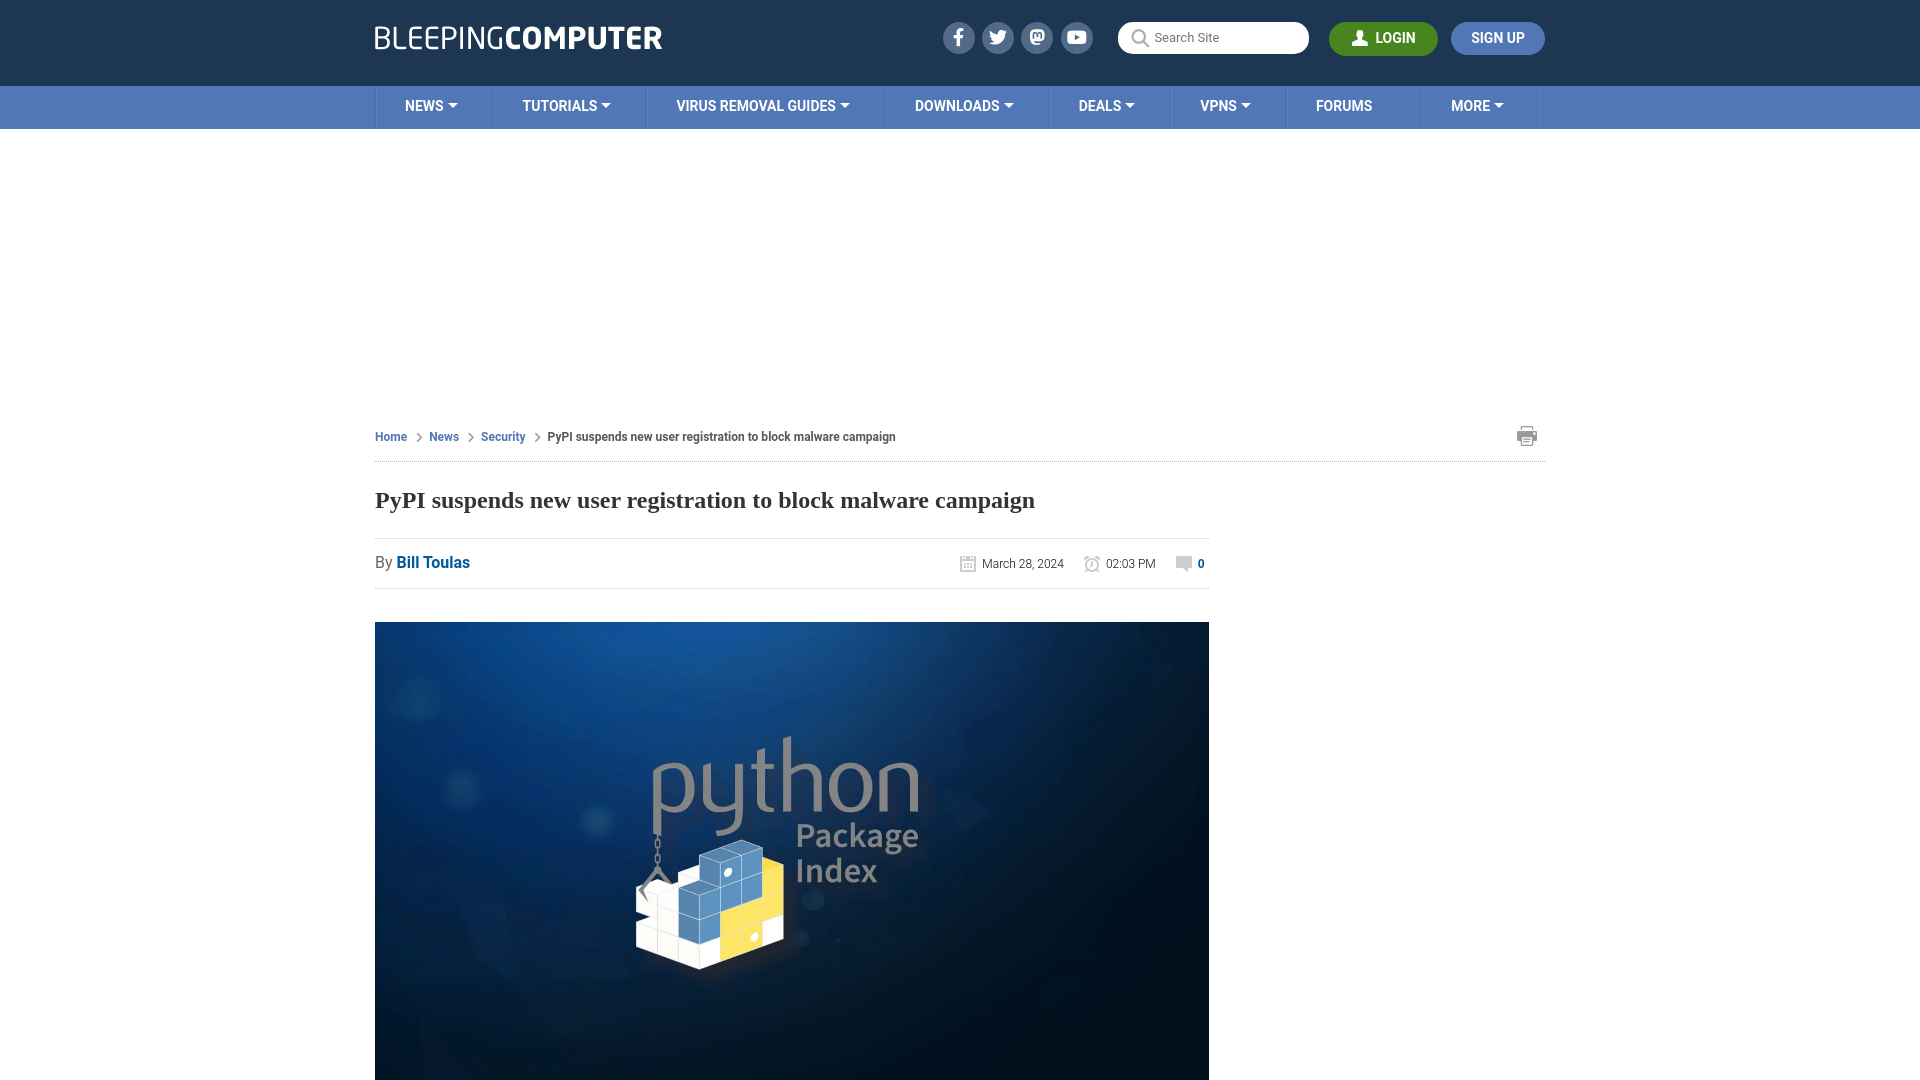Click the comments count icon
This screenshot has height=1080, width=1920.
tap(1184, 563)
